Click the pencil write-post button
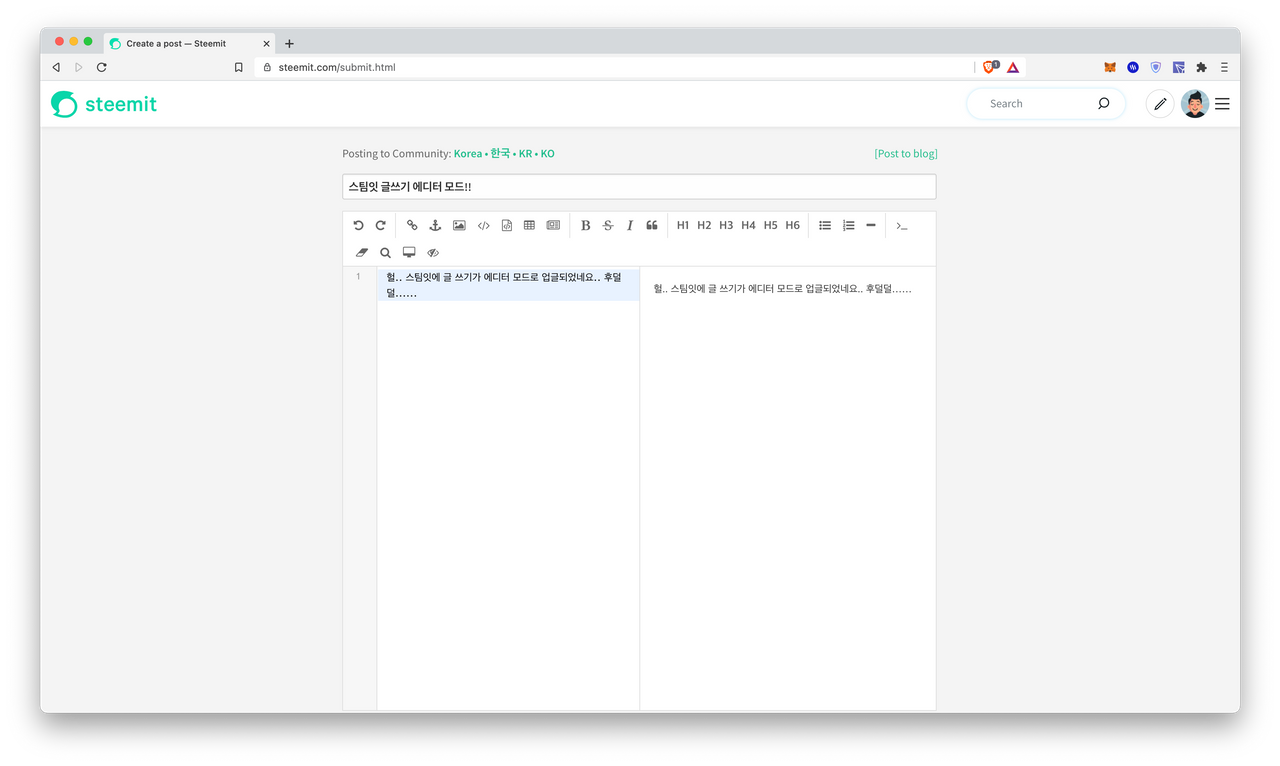 coord(1160,104)
